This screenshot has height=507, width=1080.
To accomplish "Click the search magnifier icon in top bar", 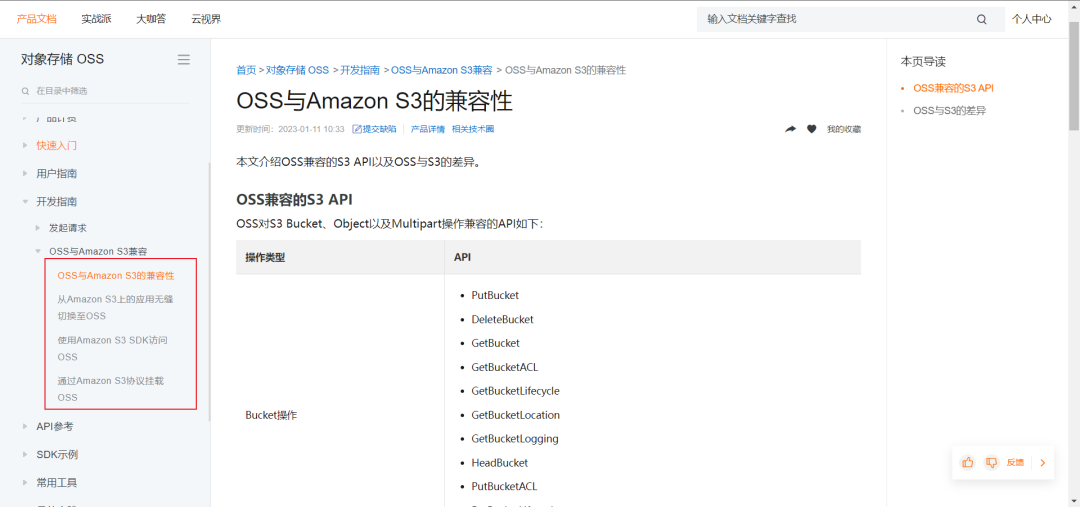I will [x=982, y=19].
